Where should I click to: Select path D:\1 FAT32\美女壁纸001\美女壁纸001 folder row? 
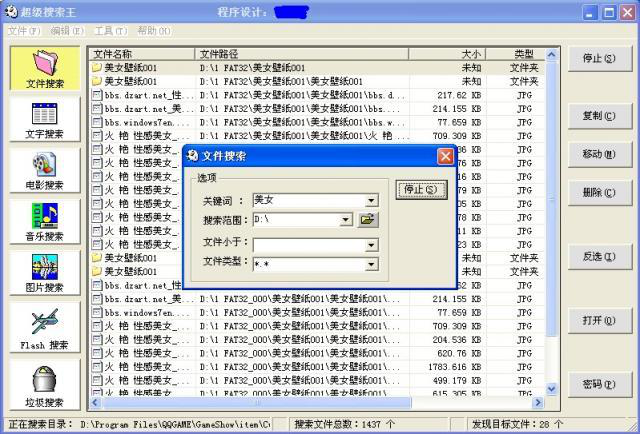click(317, 81)
